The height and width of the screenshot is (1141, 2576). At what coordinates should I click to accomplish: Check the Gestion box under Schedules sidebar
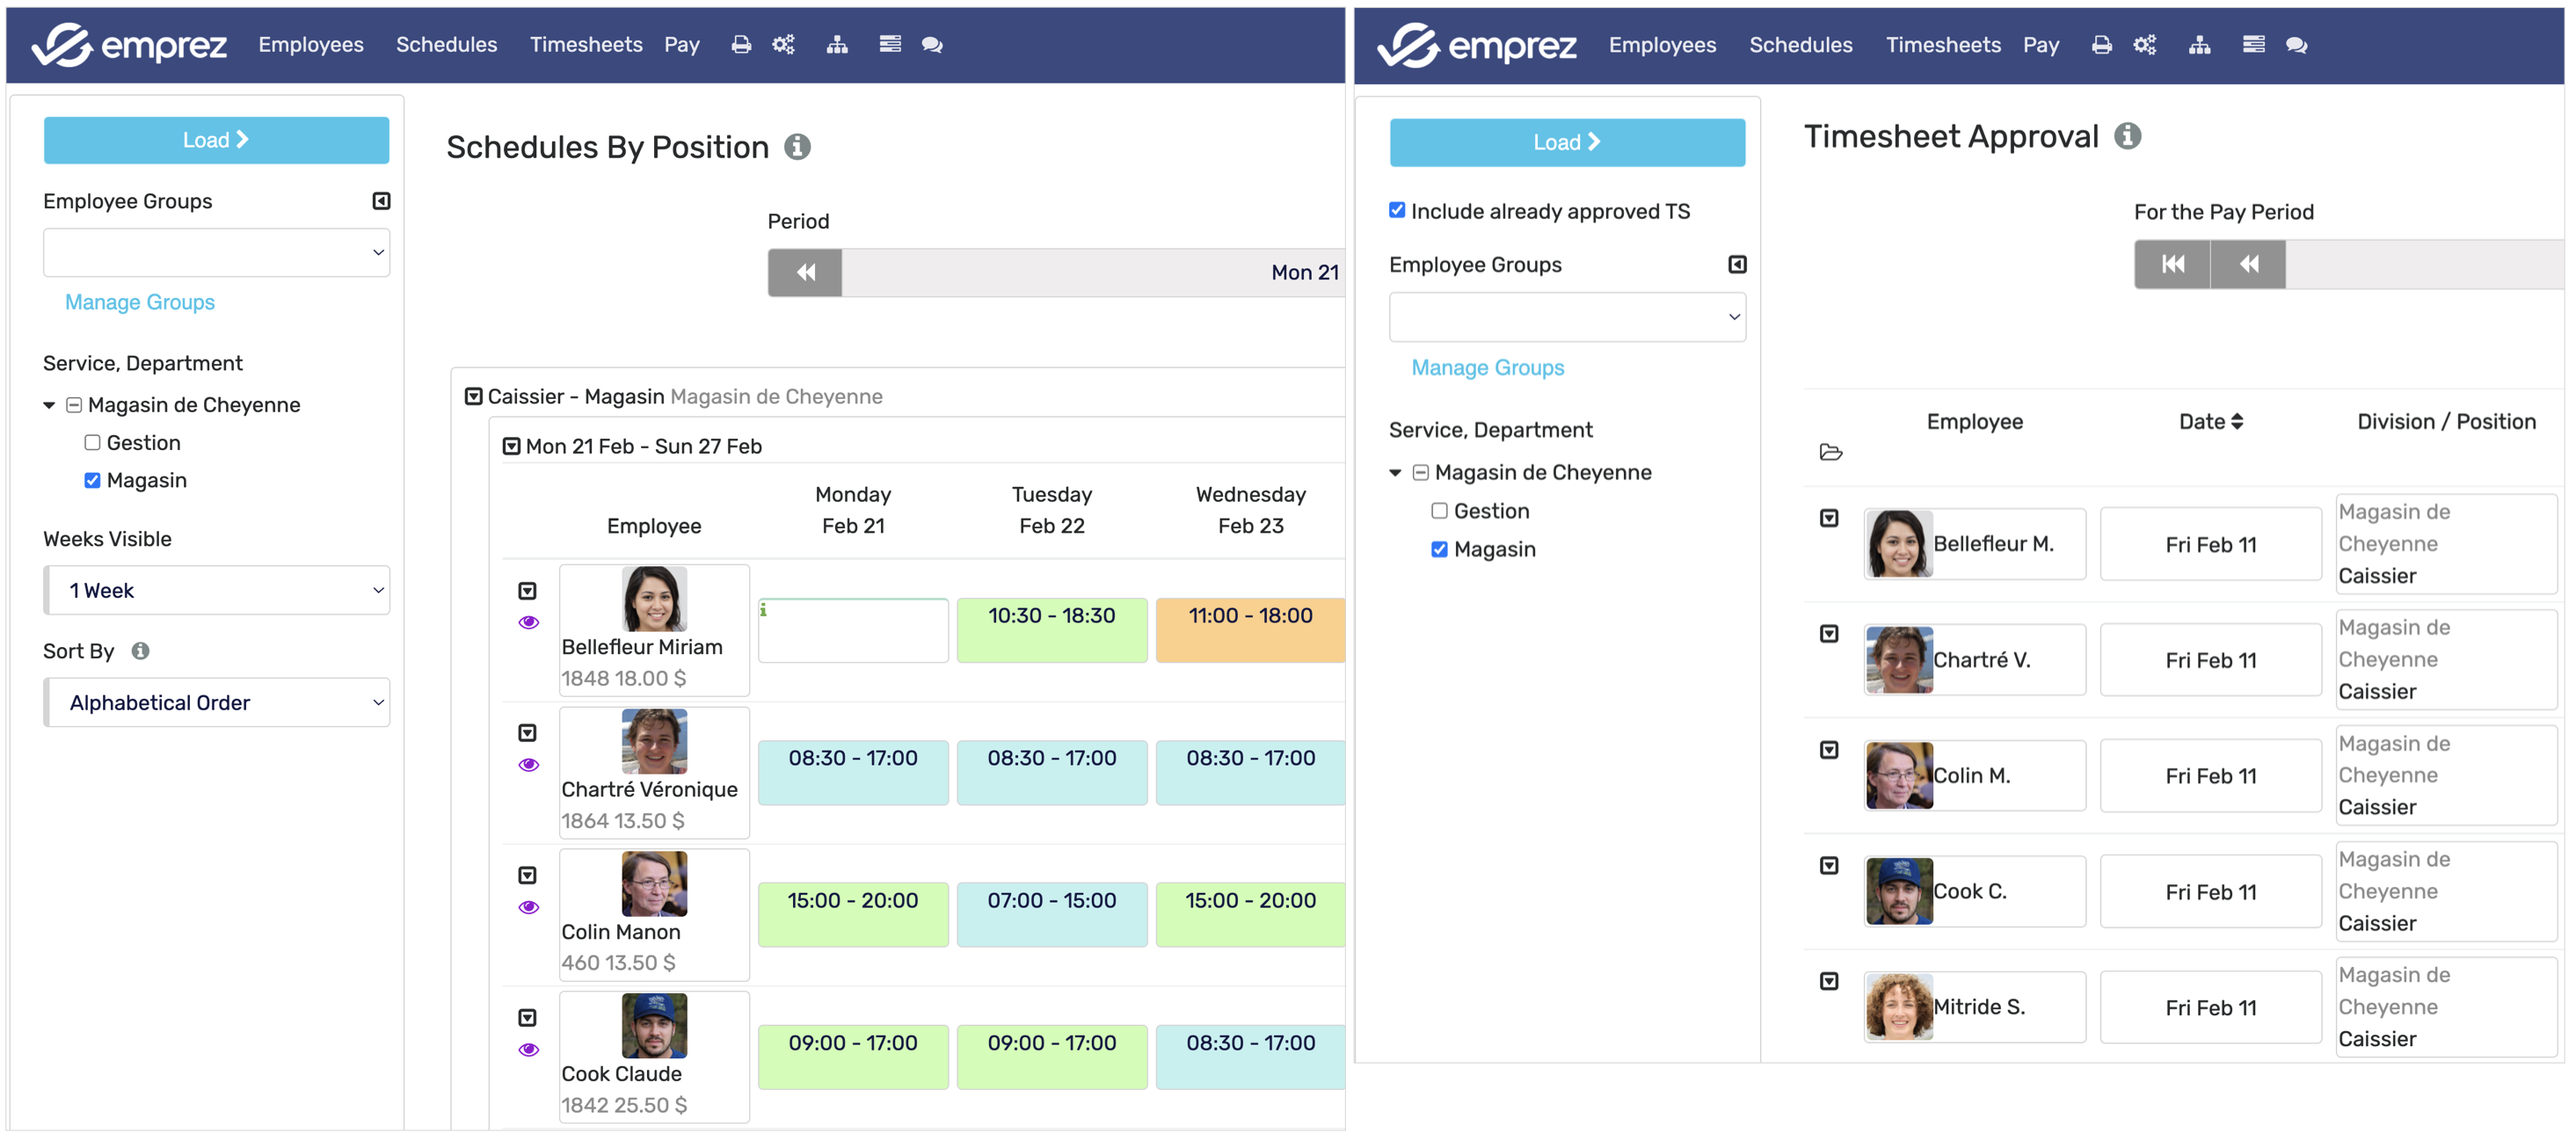tap(93, 443)
